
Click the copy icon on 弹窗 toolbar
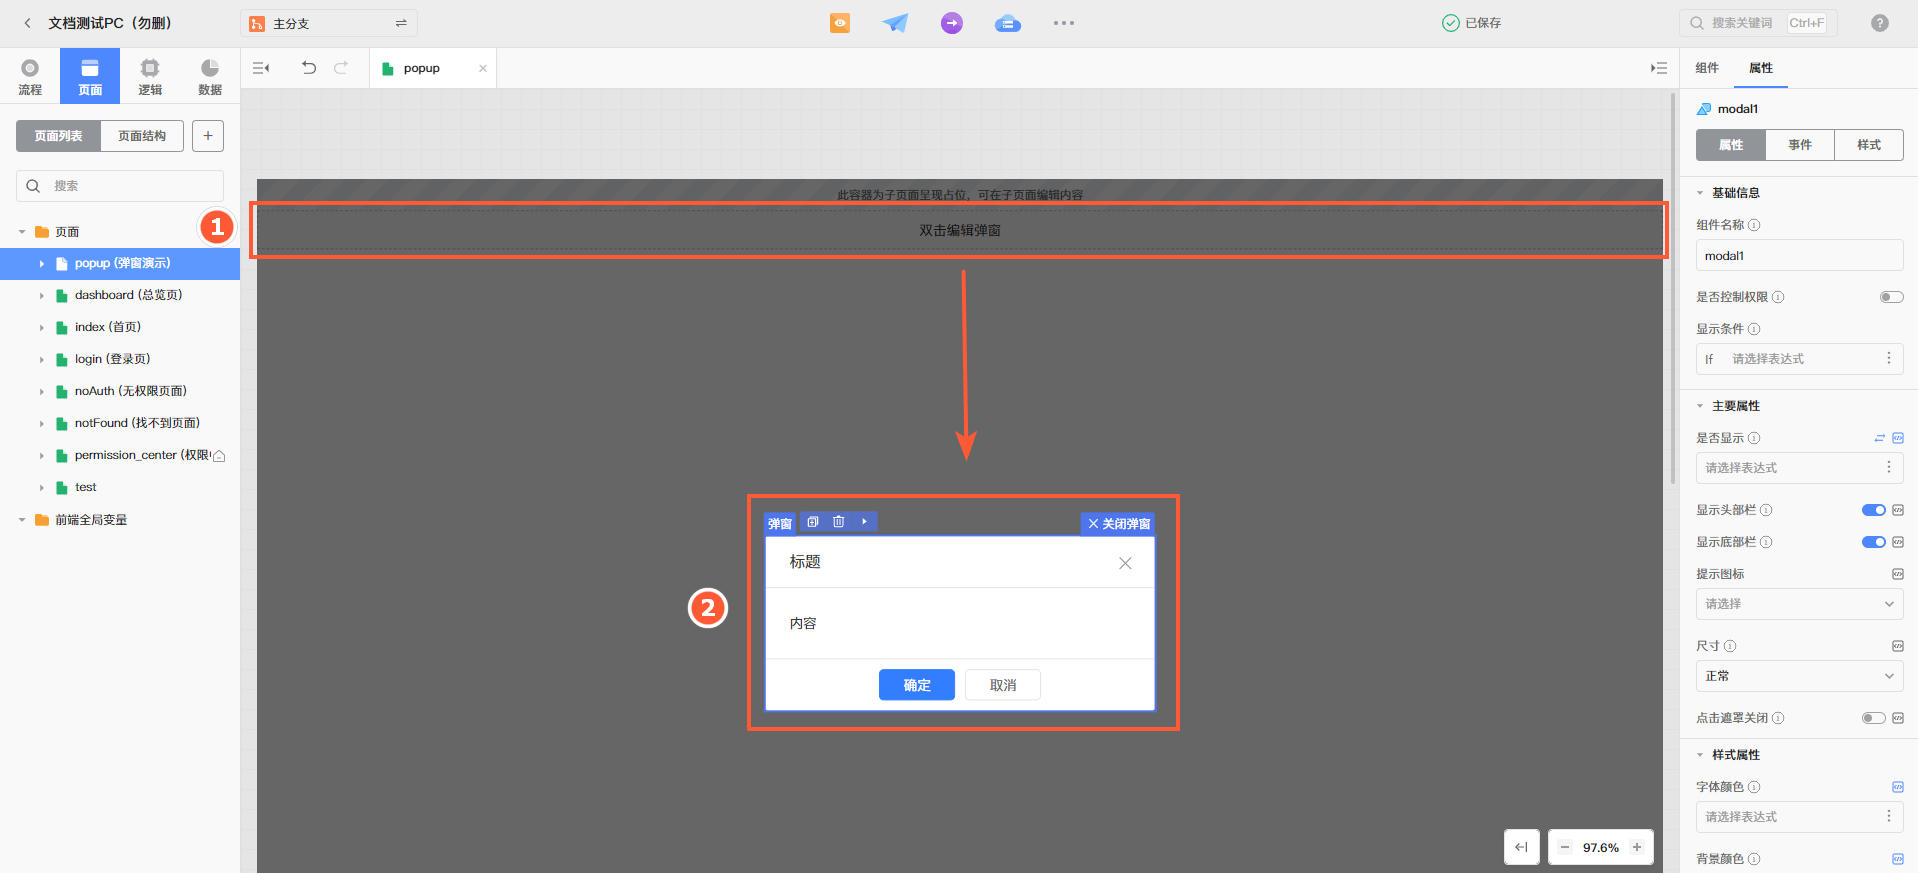(813, 522)
